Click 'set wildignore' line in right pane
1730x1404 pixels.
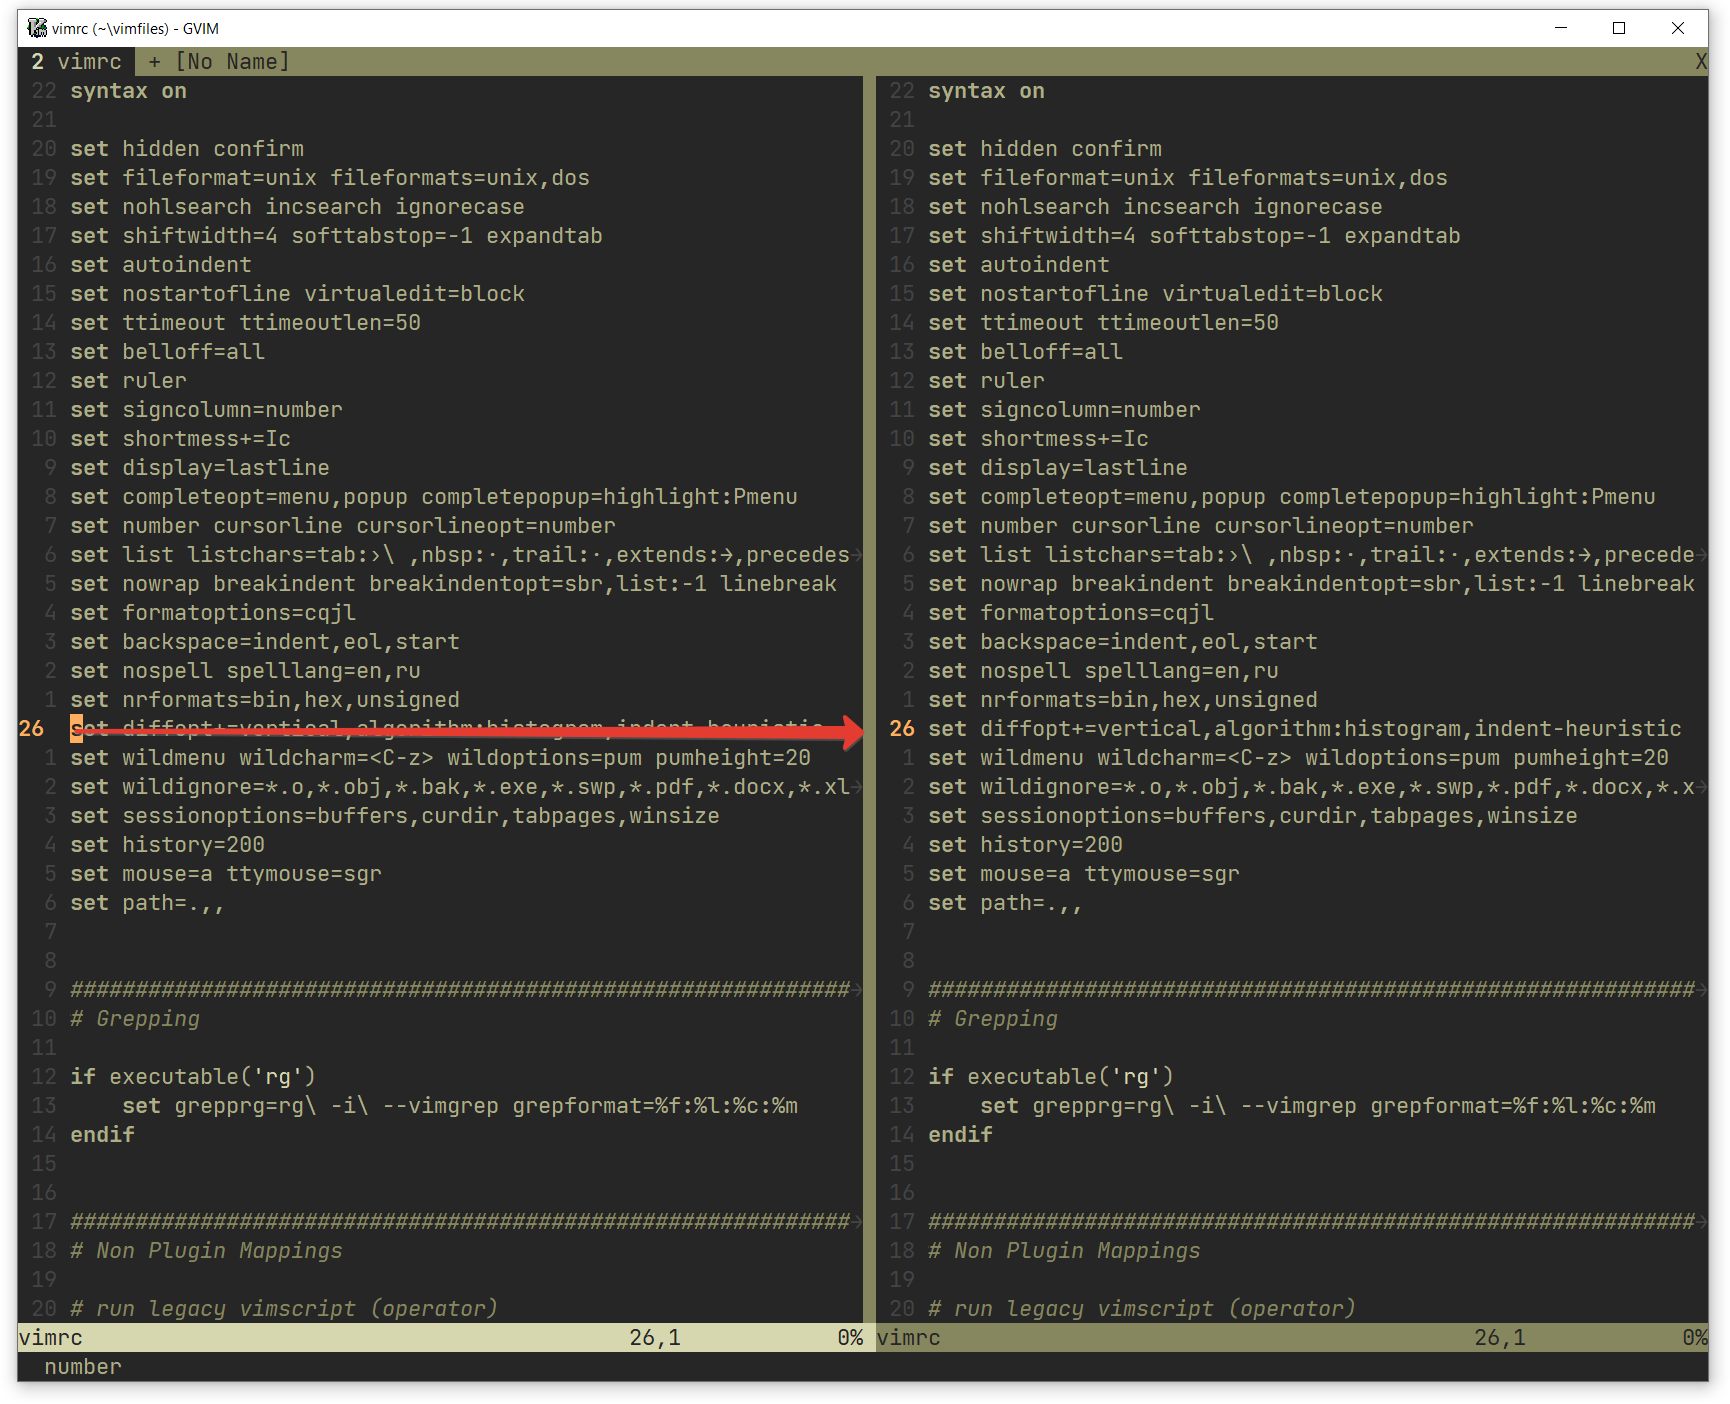[1311, 787]
